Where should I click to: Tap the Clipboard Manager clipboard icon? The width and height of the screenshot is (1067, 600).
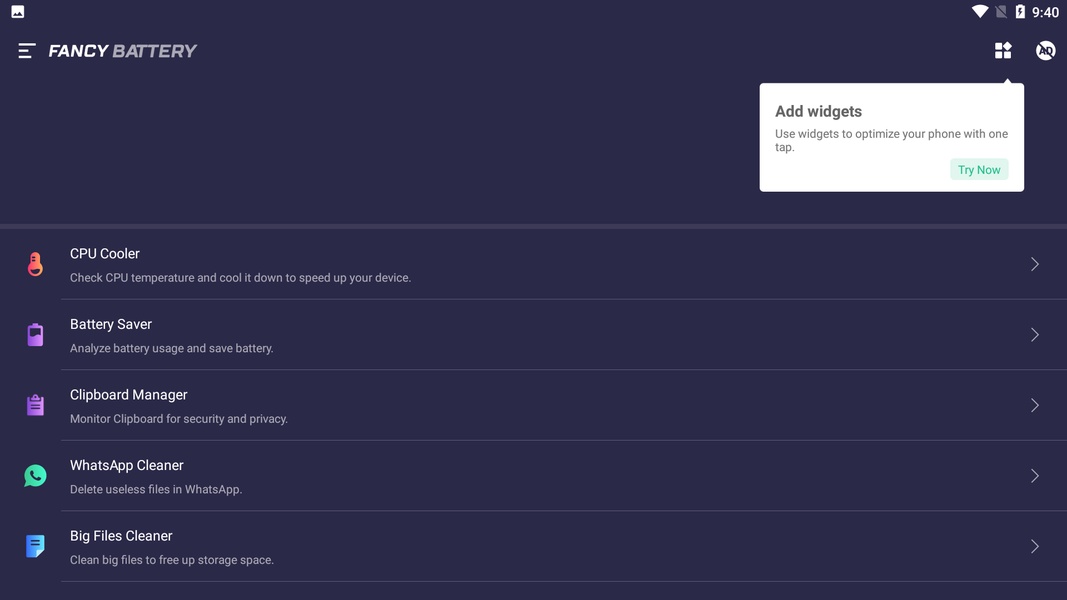tap(35, 405)
